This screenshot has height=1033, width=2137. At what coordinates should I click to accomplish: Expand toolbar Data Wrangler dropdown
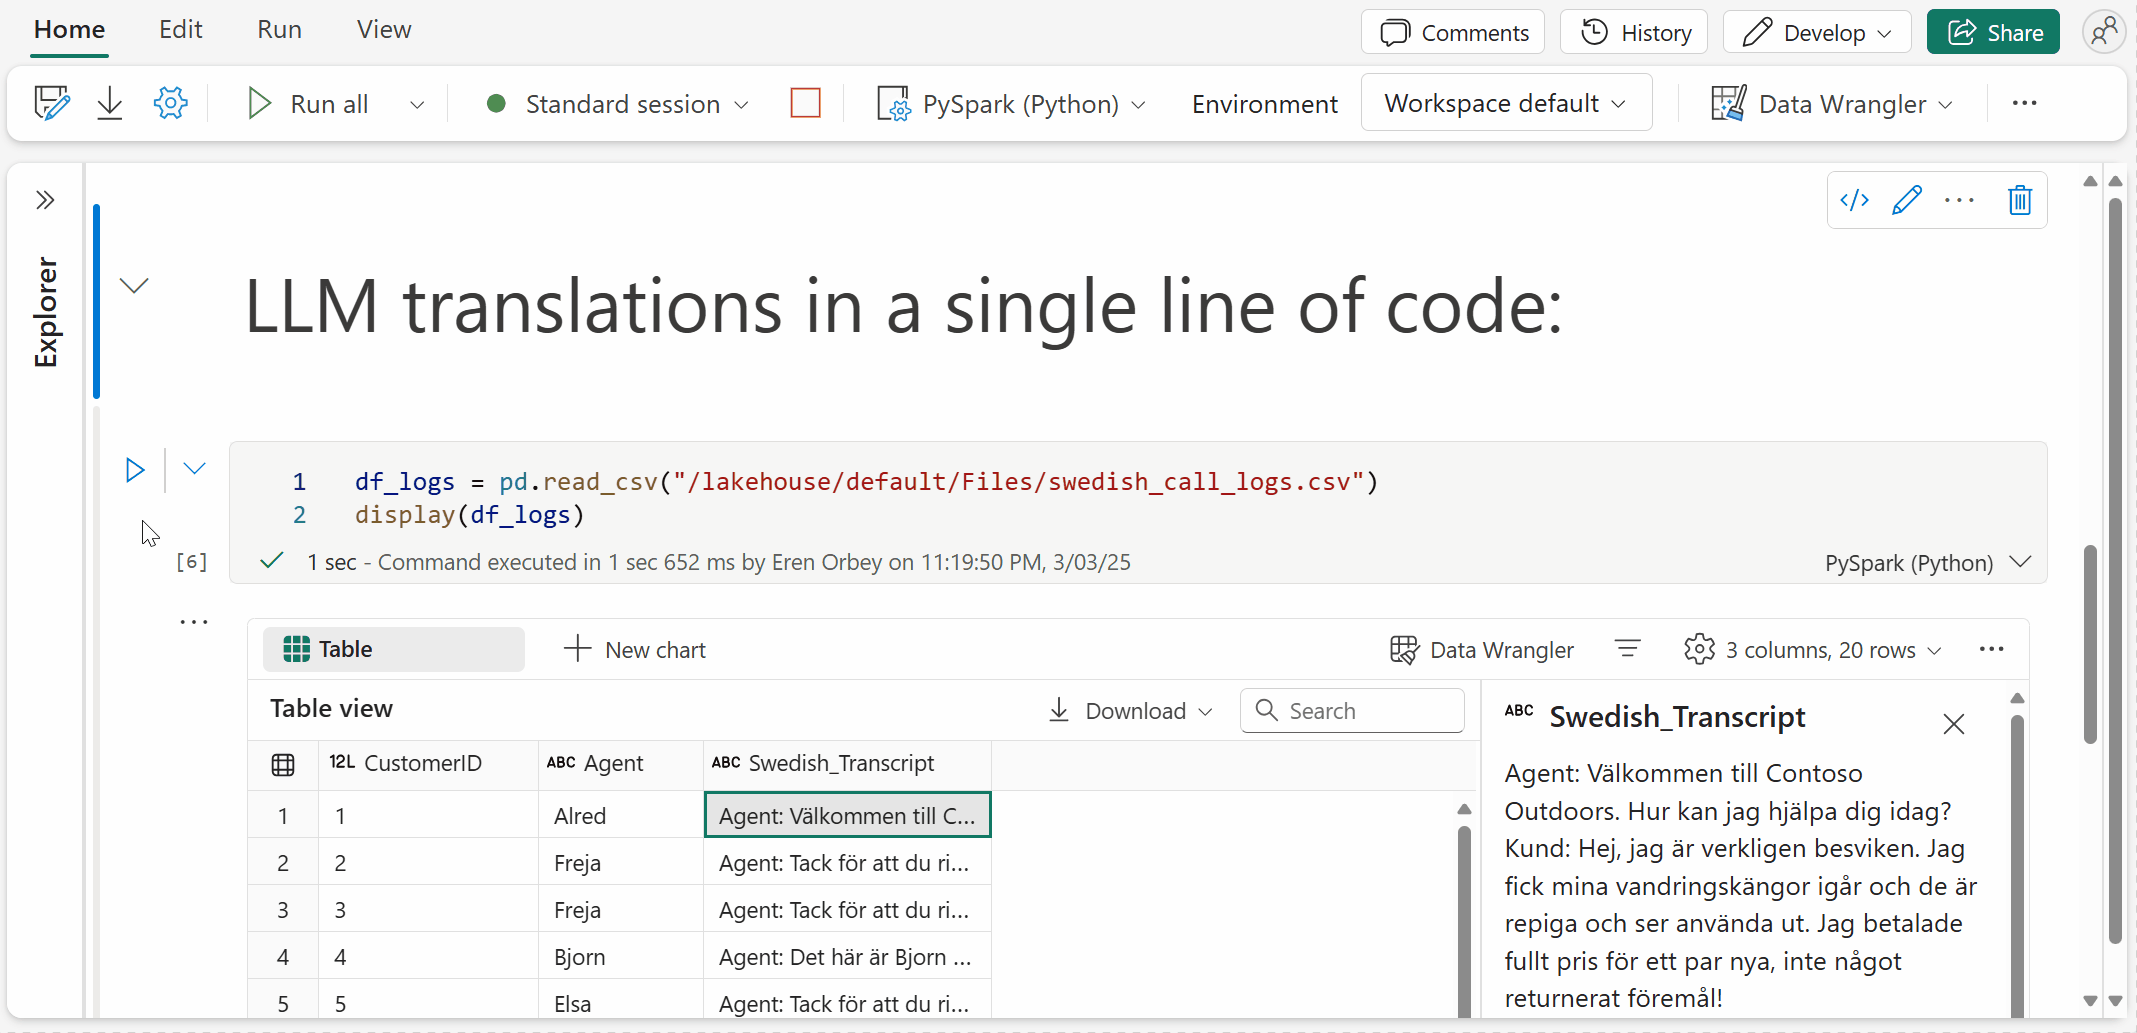point(1945,104)
